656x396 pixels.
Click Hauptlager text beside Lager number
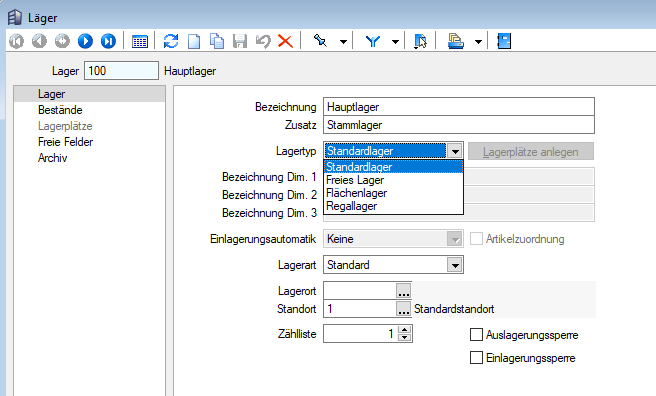pyautogui.click(x=190, y=71)
